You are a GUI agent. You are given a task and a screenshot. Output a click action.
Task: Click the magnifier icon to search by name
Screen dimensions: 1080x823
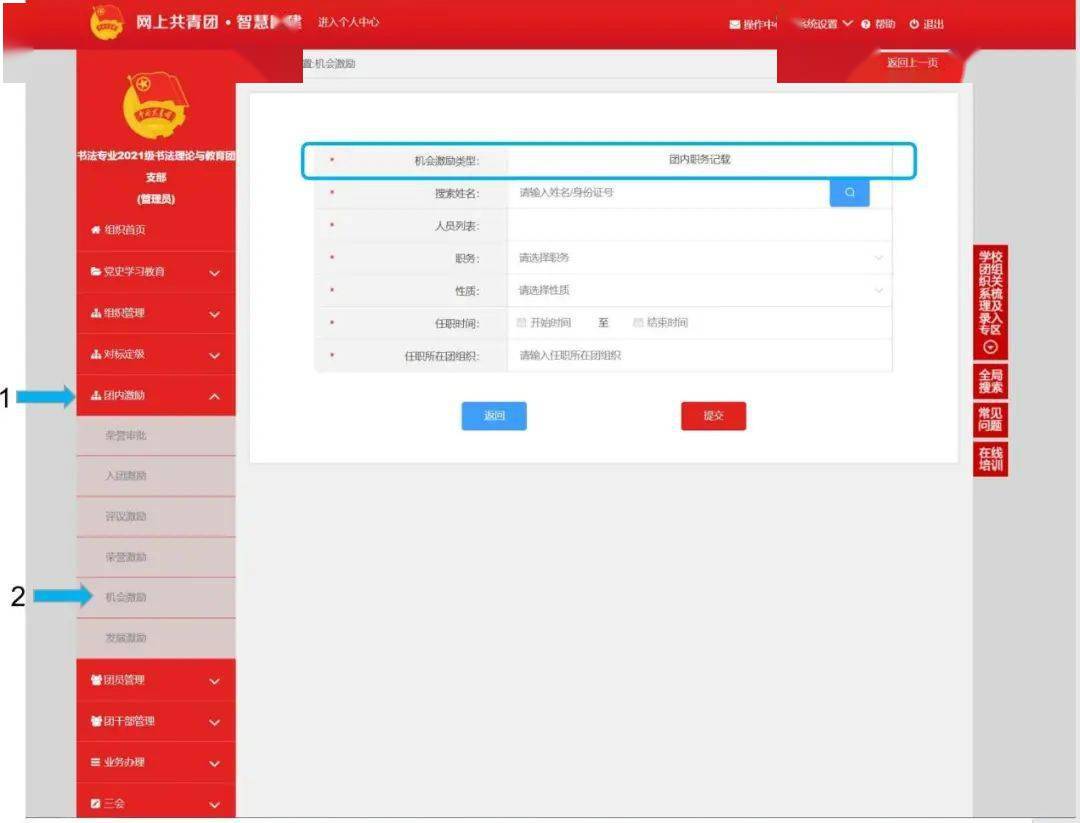tap(849, 192)
